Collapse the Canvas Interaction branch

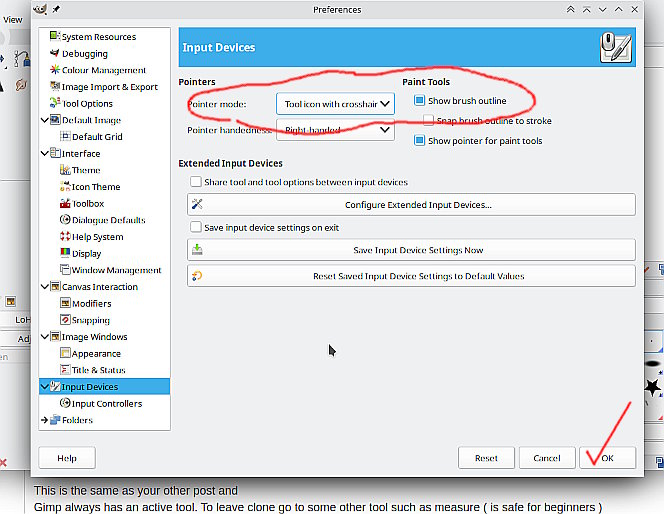tap(44, 287)
